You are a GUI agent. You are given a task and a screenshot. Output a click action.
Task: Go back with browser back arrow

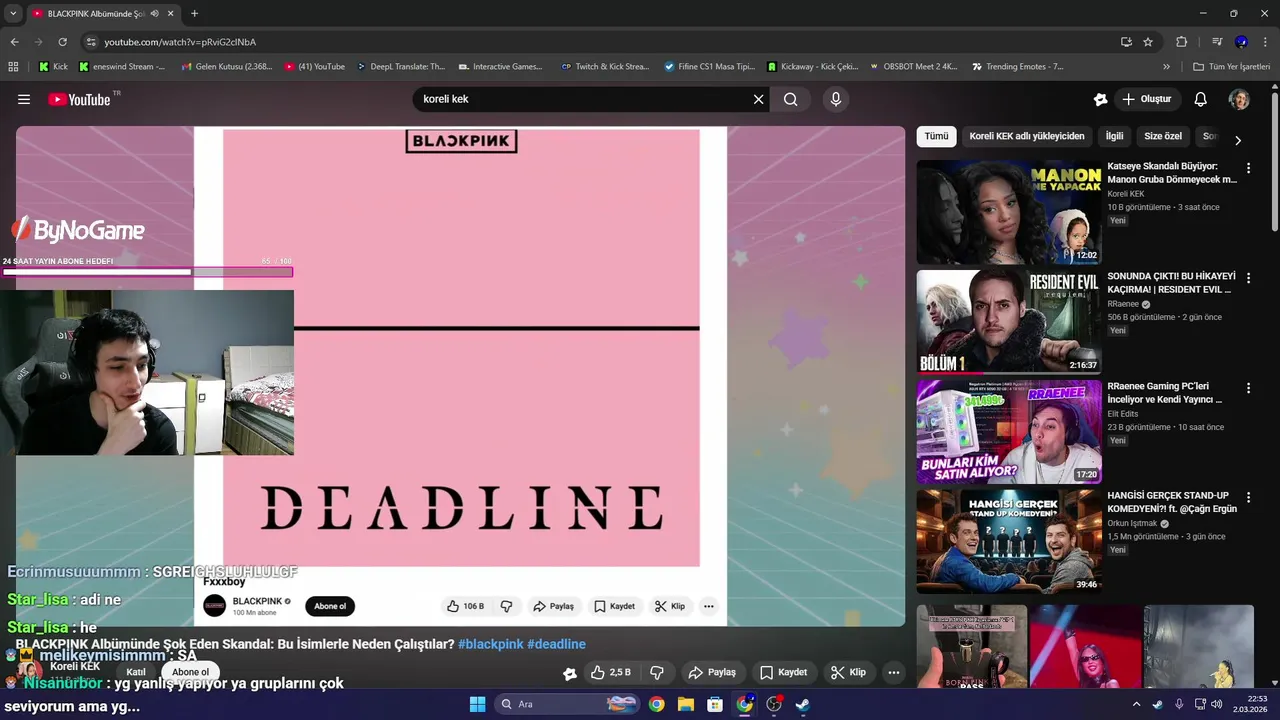point(14,42)
